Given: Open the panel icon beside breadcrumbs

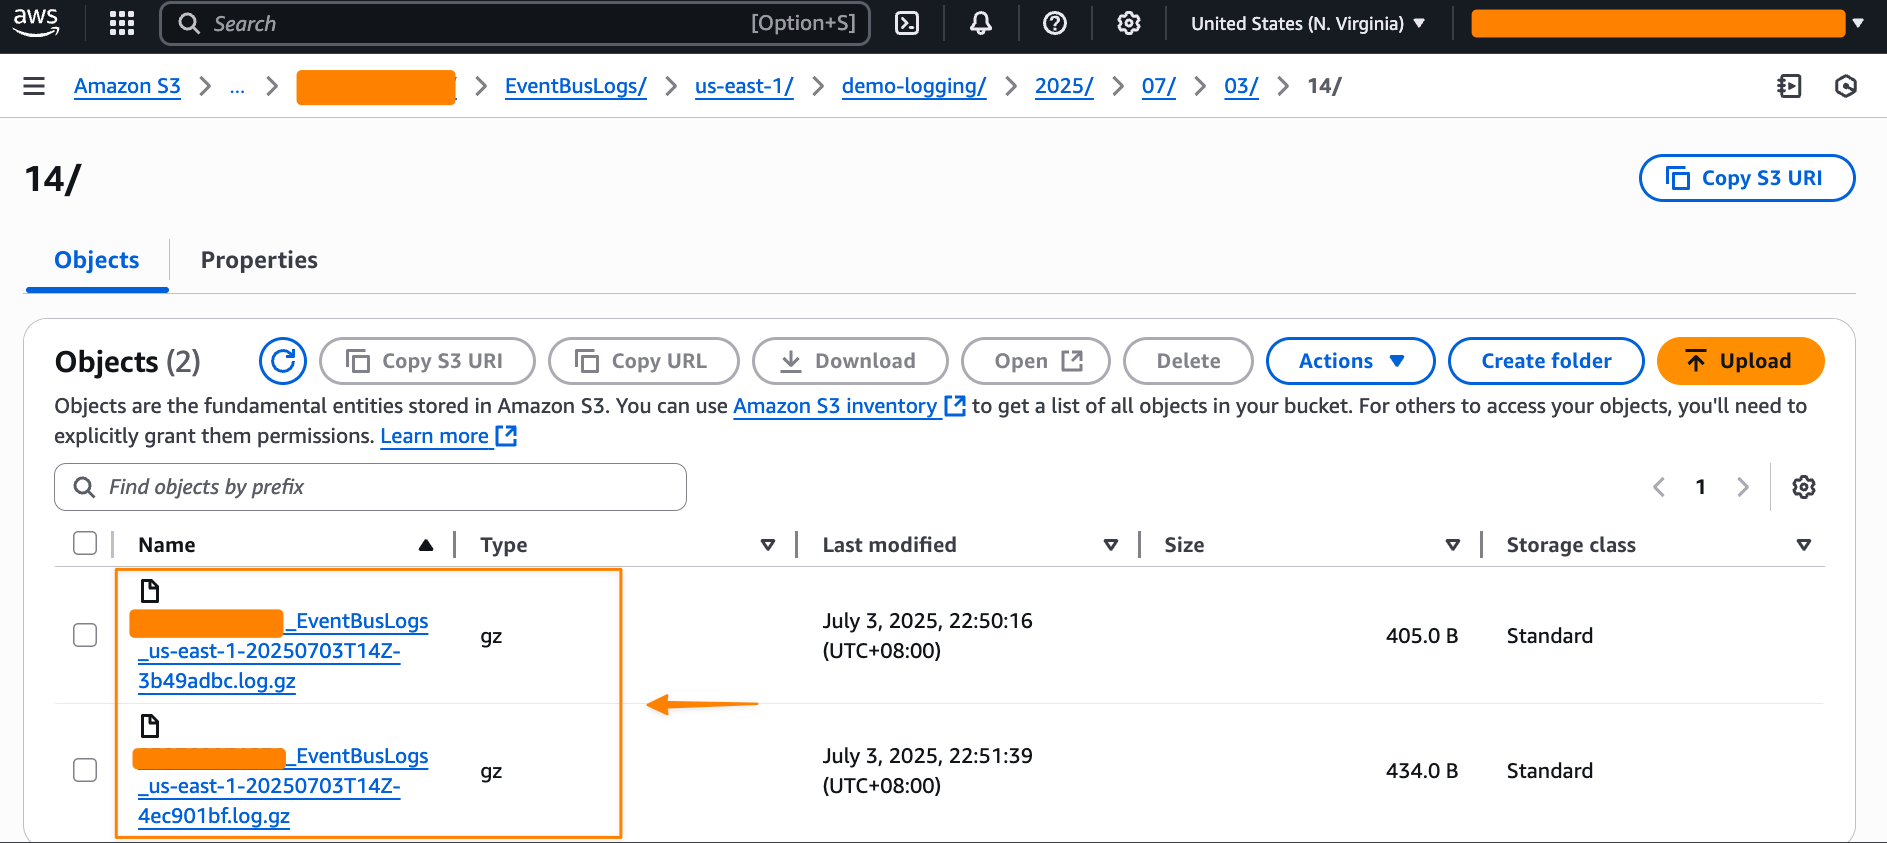Looking at the screenshot, I should pyautogui.click(x=1789, y=86).
